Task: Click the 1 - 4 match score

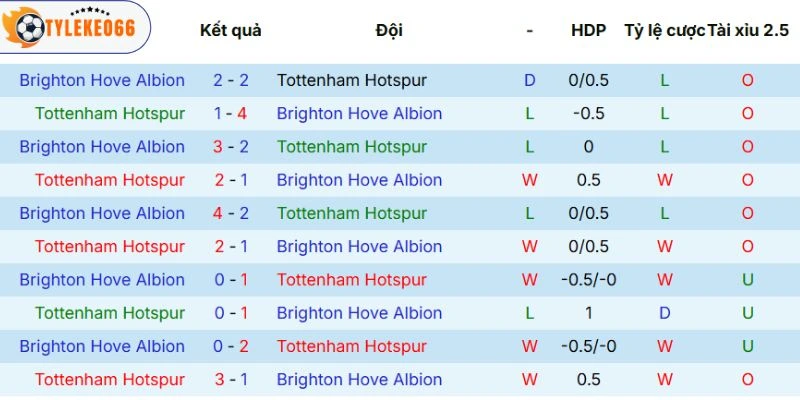Action: point(230,113)
